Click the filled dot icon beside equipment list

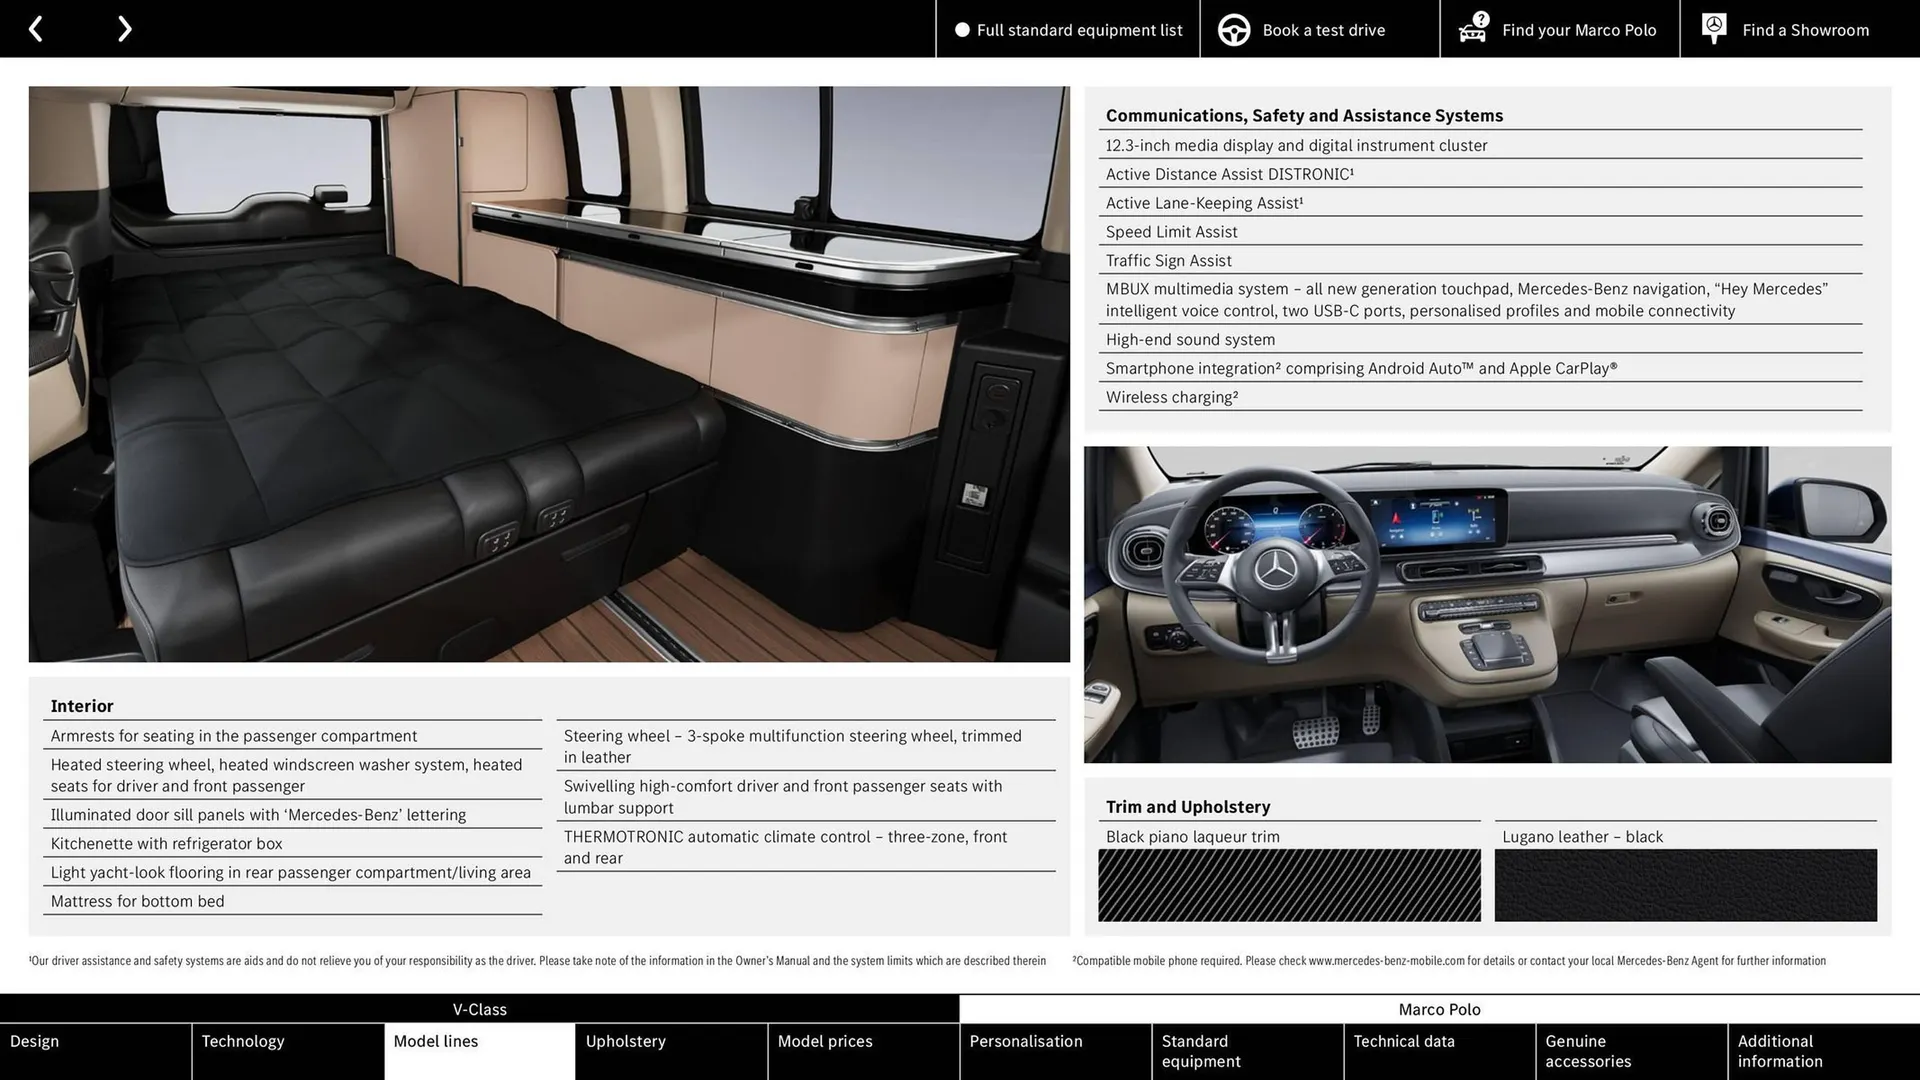point(961,30)
